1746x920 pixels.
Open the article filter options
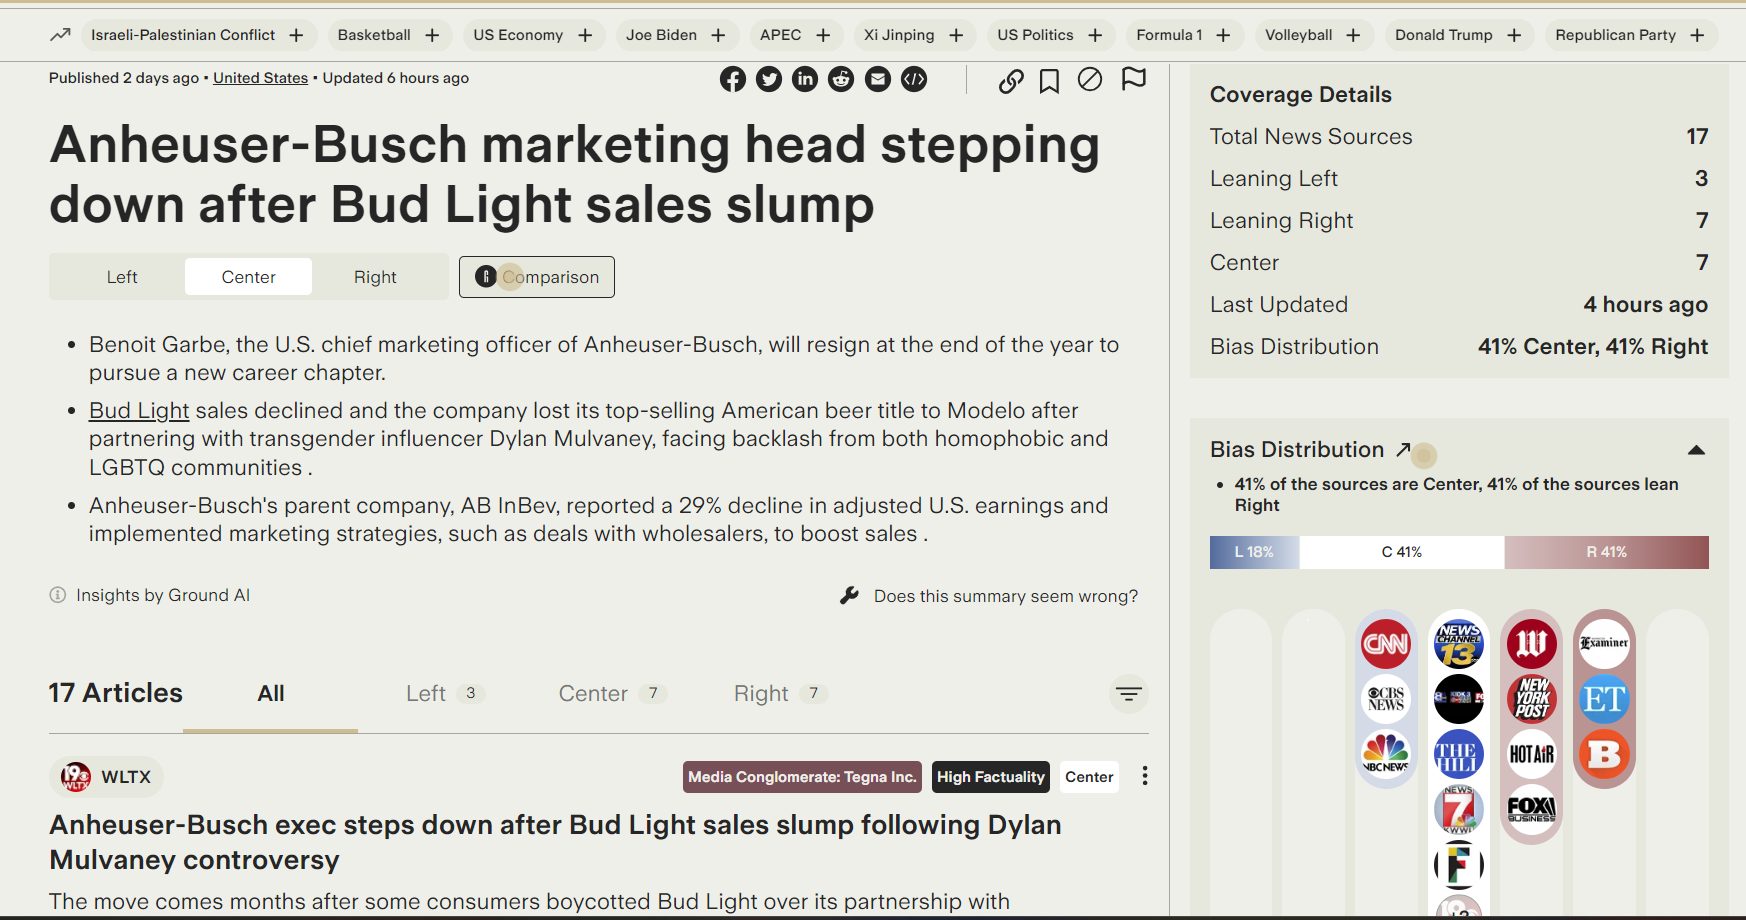1128,693
